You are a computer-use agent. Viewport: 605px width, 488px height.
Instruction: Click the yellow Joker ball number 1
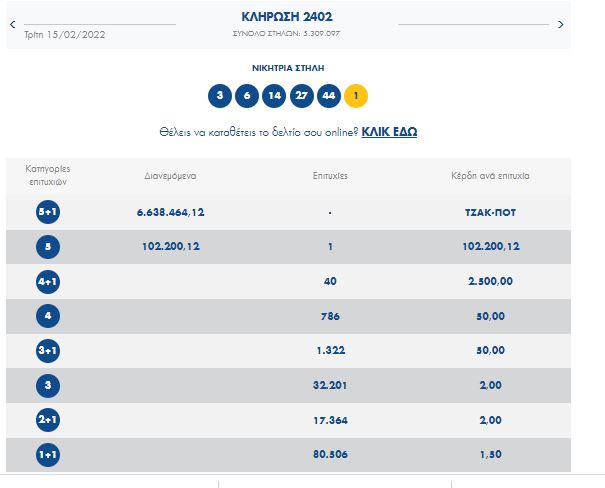(356, 96)
